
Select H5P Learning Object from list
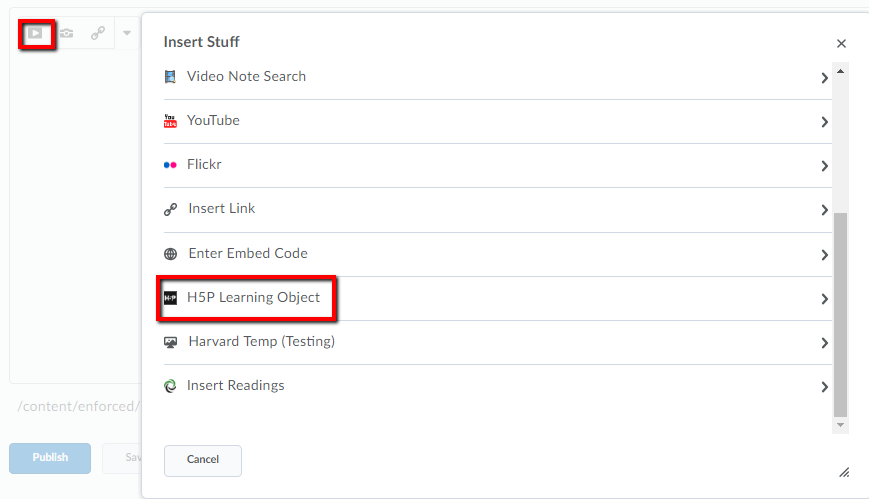tap(498, 298)
